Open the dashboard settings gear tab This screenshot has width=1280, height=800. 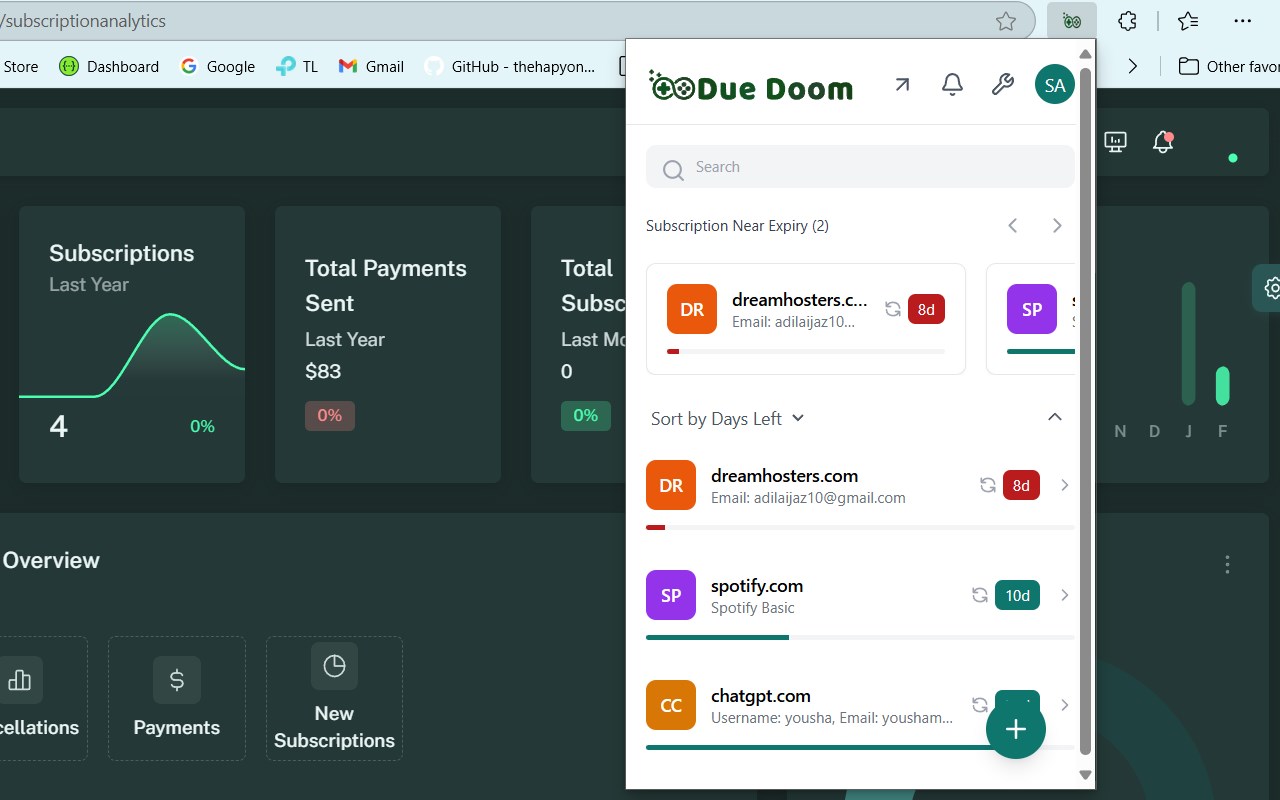click(x=1269, y=288)
